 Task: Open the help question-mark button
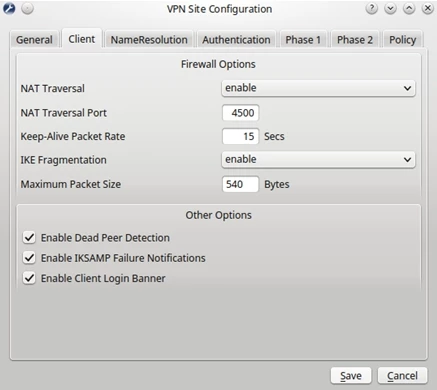point(372,9)
